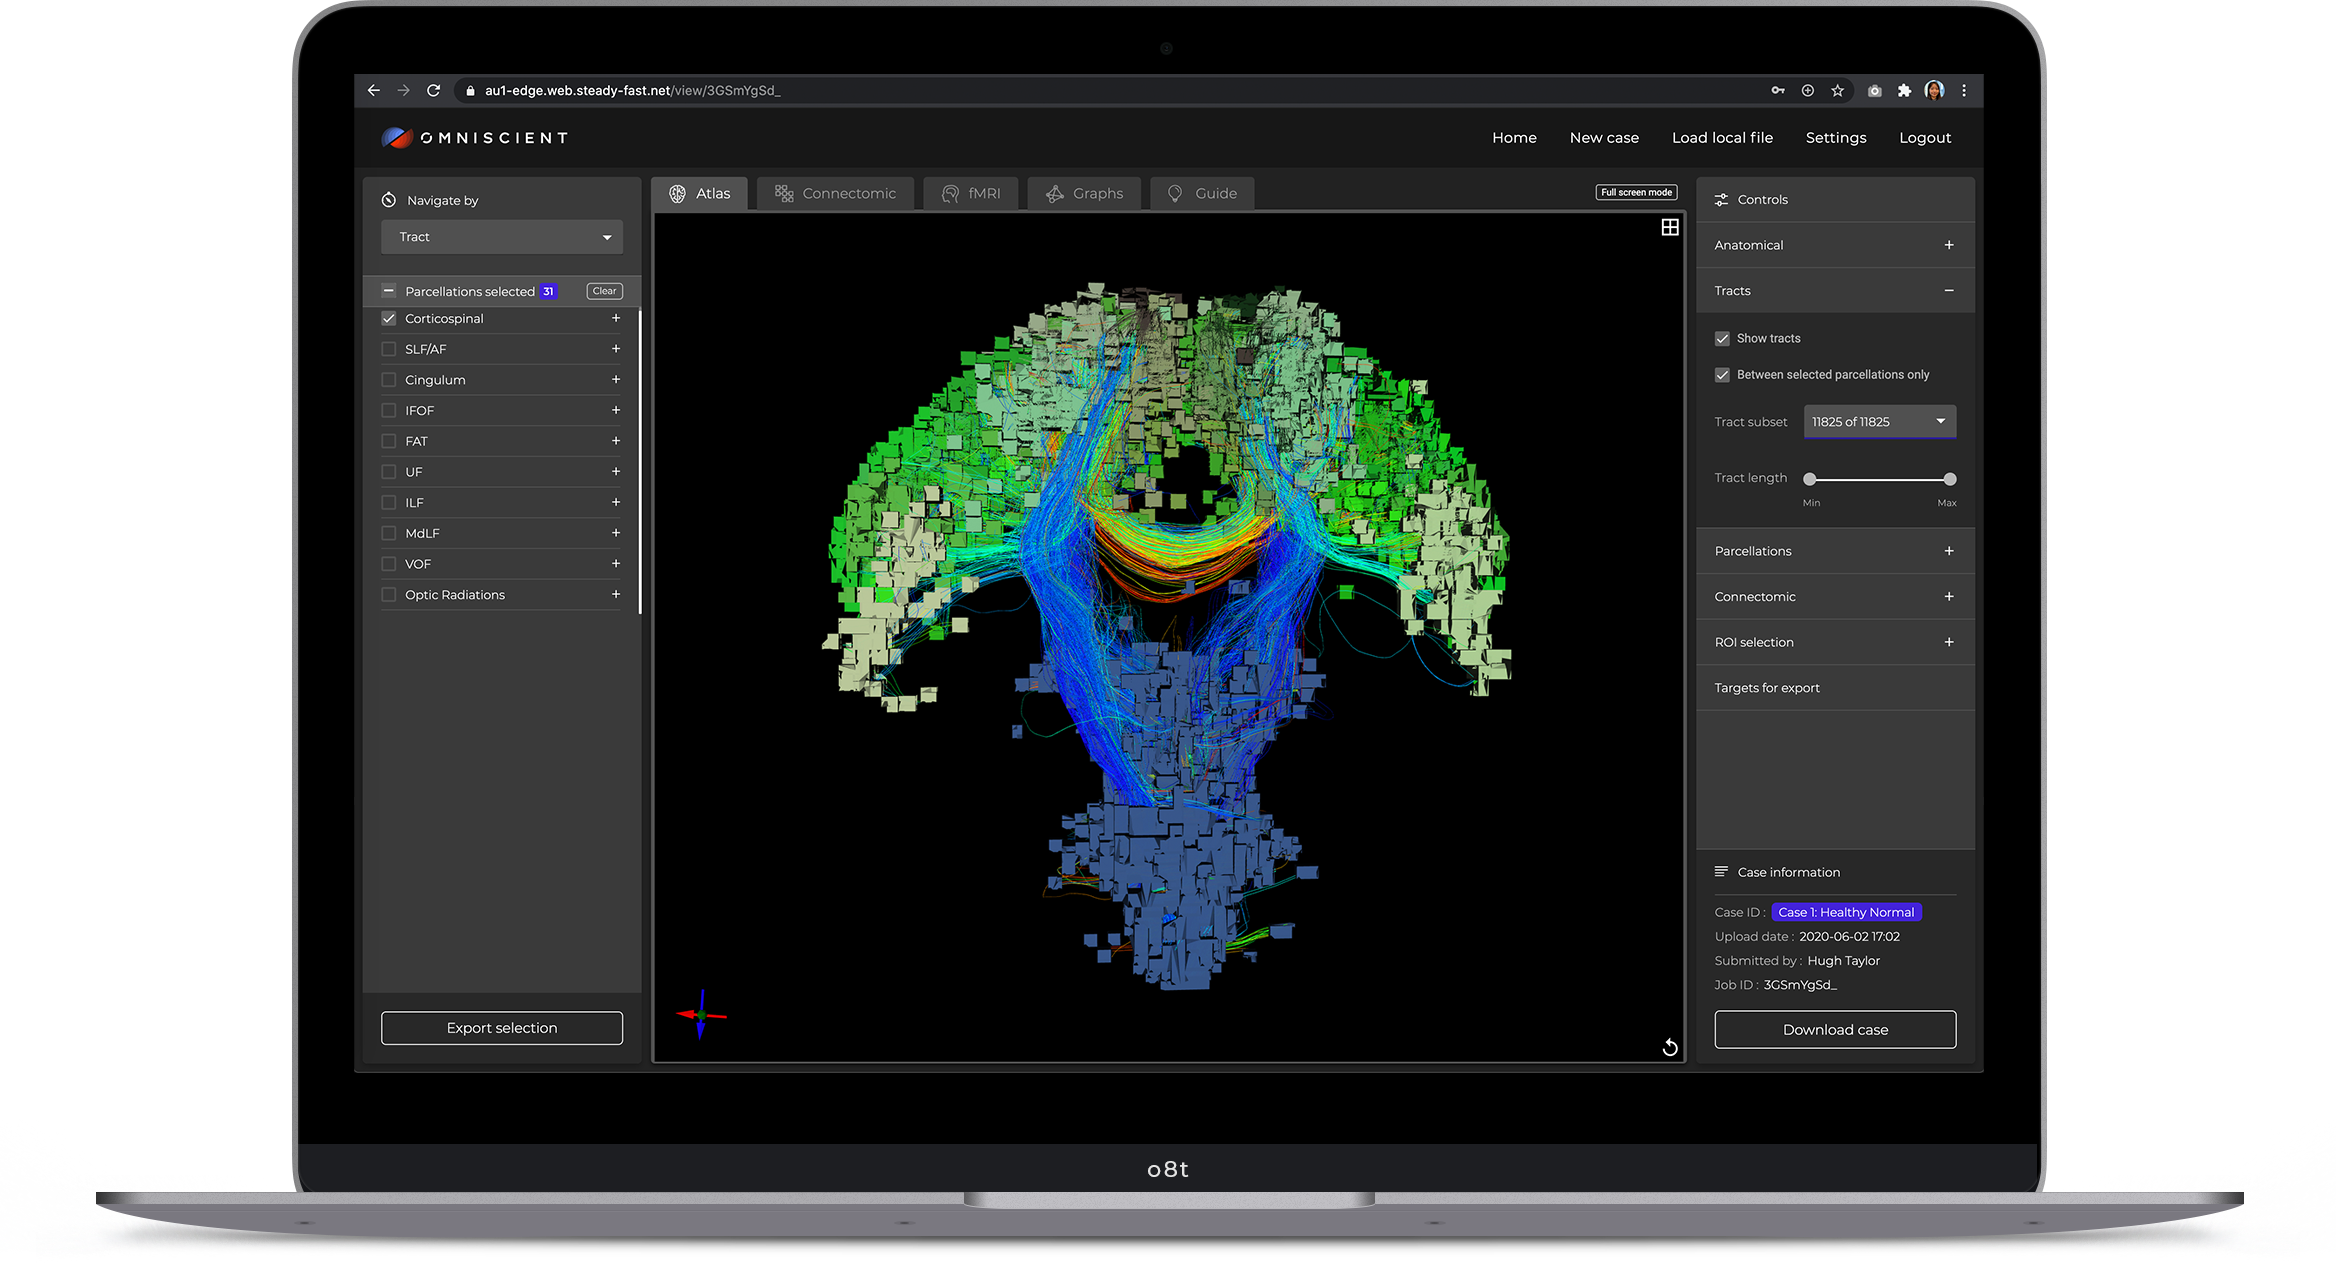This screenshot has height=1263, width=2336.
Task: Open the Tract subset dropdown
Action: [1880, 421]
